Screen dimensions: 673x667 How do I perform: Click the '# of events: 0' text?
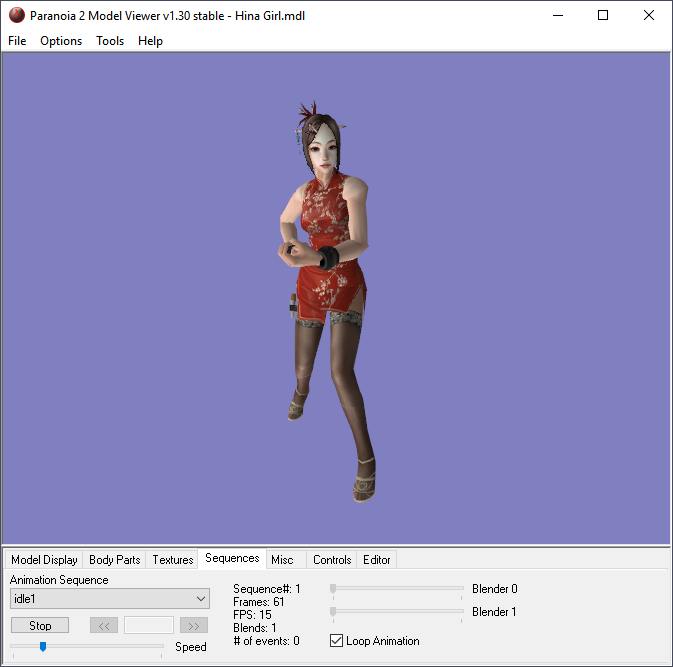266,641
